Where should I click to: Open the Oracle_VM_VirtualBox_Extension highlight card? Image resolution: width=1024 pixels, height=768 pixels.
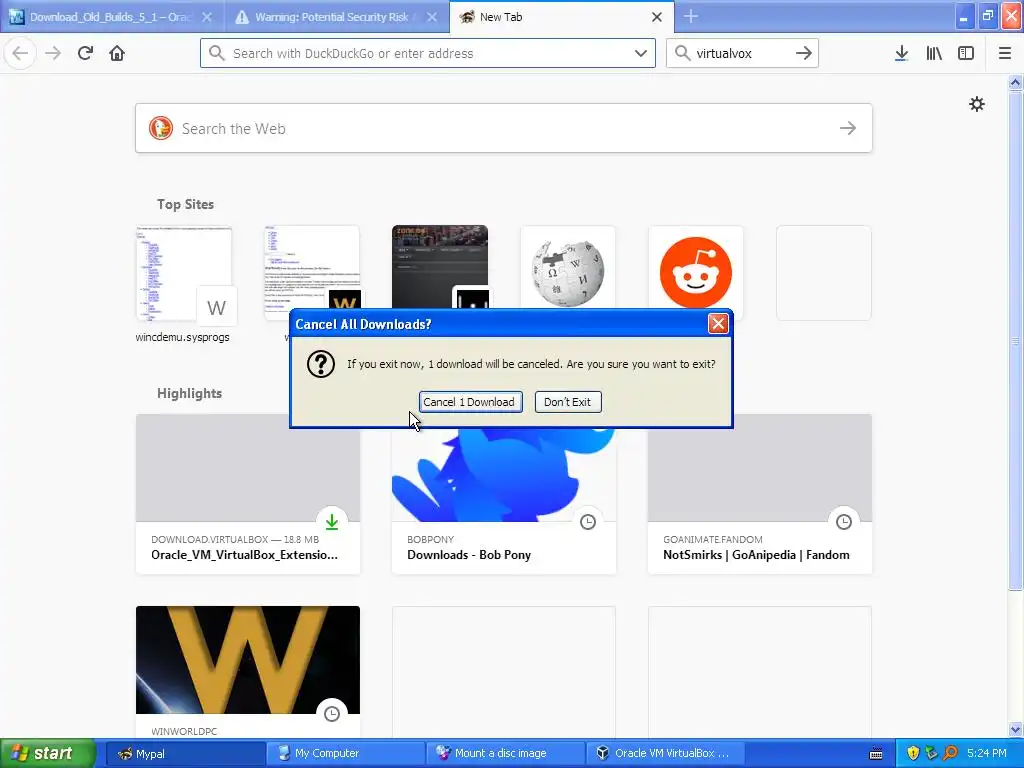click(248, 494)
